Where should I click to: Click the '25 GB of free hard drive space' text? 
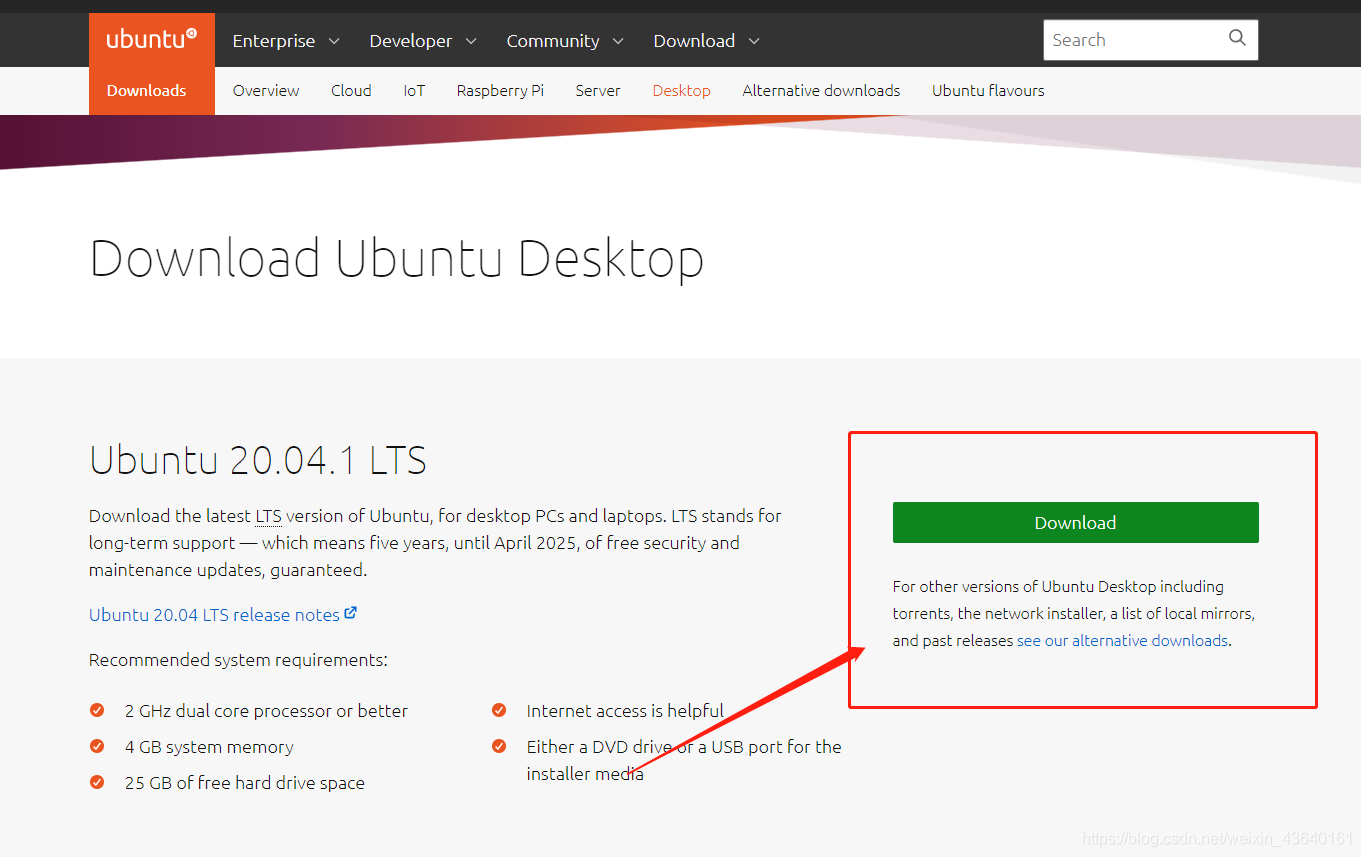pyautogui.click(x=245, y=783)
